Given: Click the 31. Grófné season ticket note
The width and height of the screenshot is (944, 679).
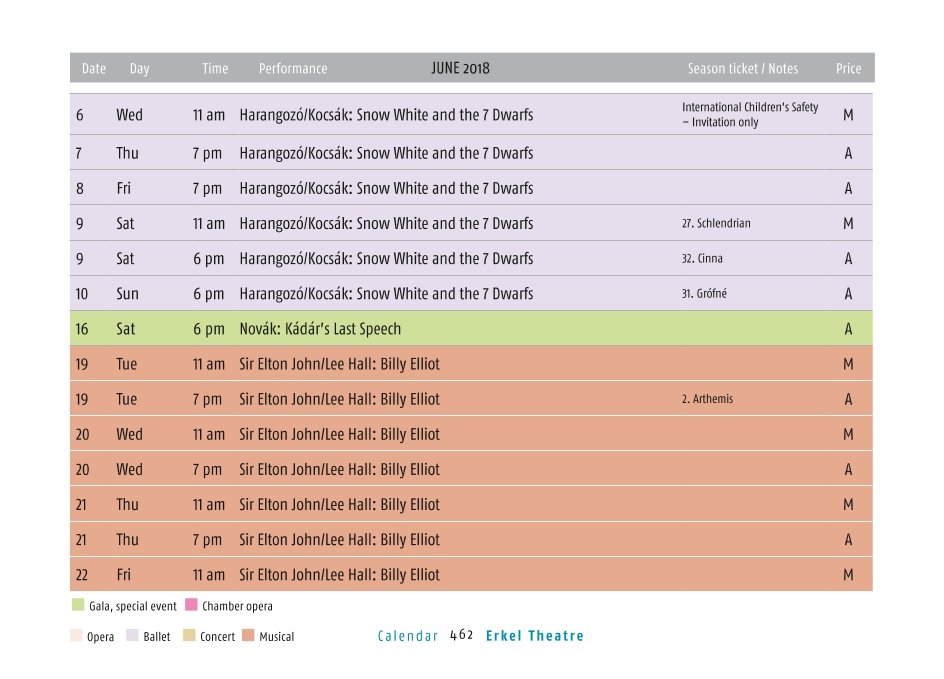Looking at the screenshot, I should 704,294.
